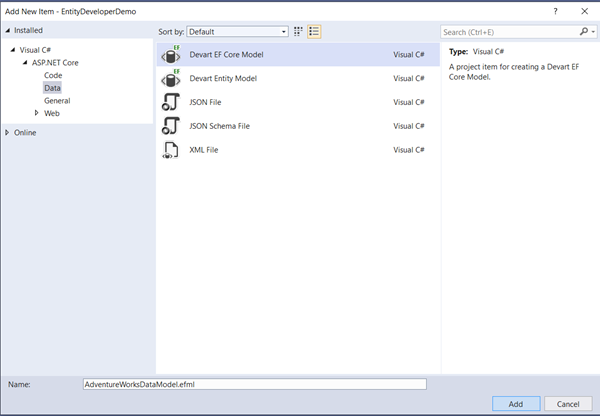The height and width of the screenshot is (416, 600).
Task: Click the Visual C# label in the XML File row
Action: tap(409, 150)
